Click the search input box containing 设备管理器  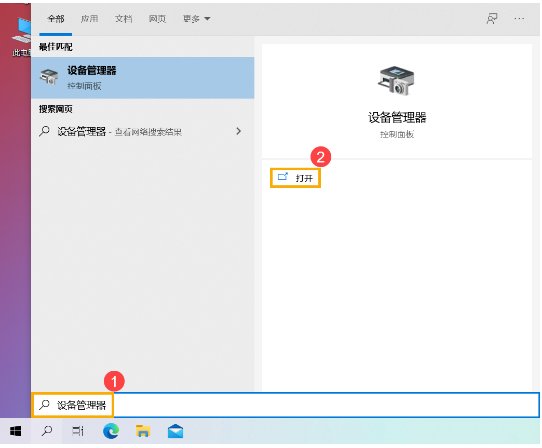[x=286, y=405]
